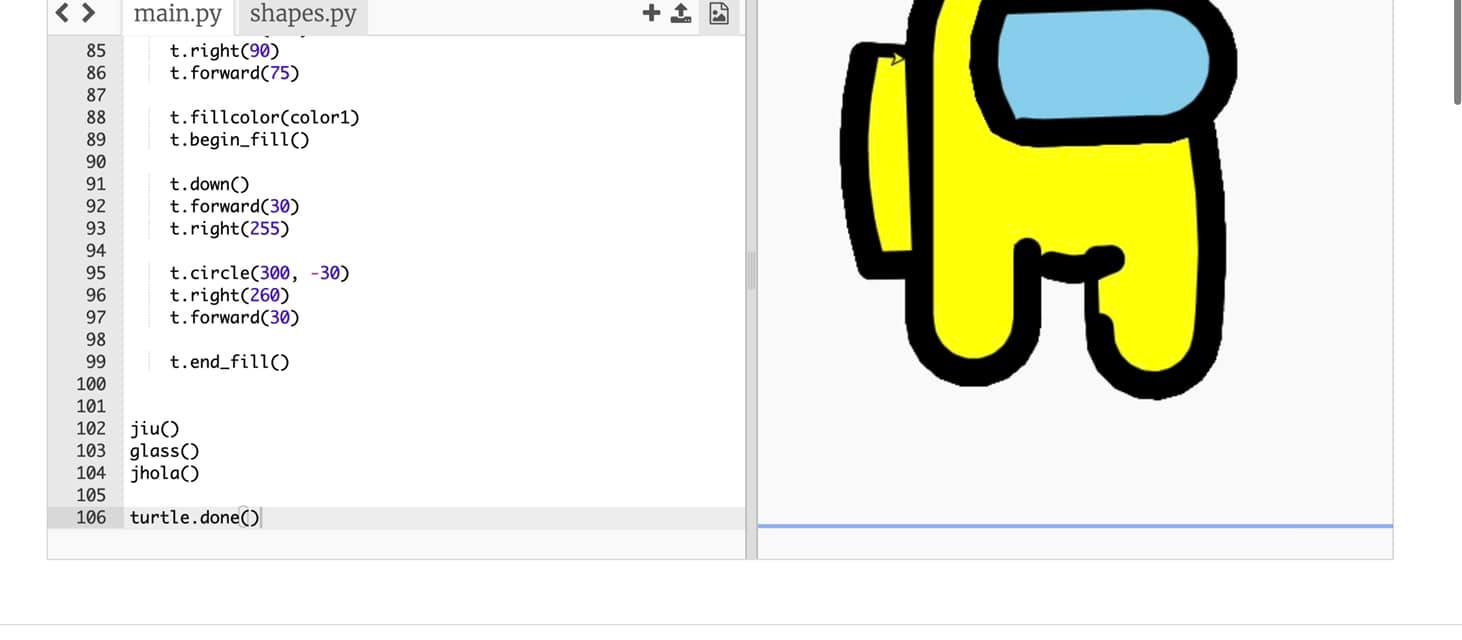Click the blue visor of the drawn character
Image resolution: width=1462 pixels, height=640 pixels.
(1103, 65)
